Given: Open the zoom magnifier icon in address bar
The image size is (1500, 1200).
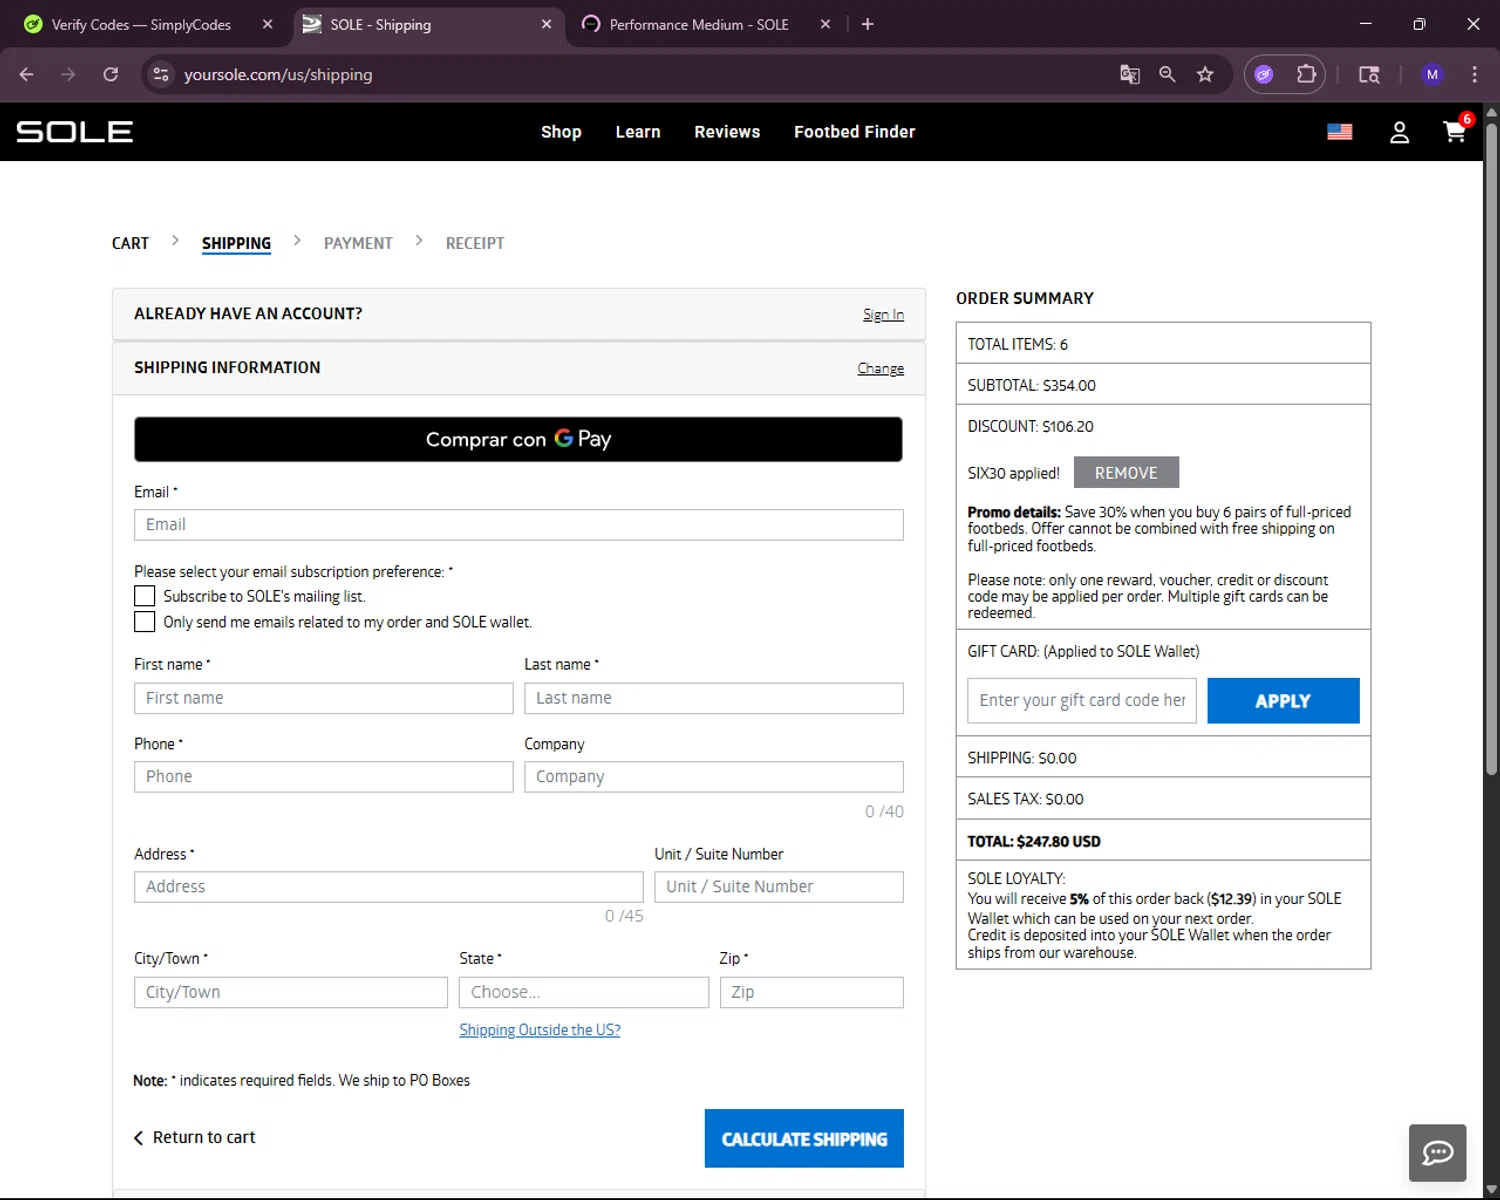Looking at the screenshot, I should point(1167,74).
